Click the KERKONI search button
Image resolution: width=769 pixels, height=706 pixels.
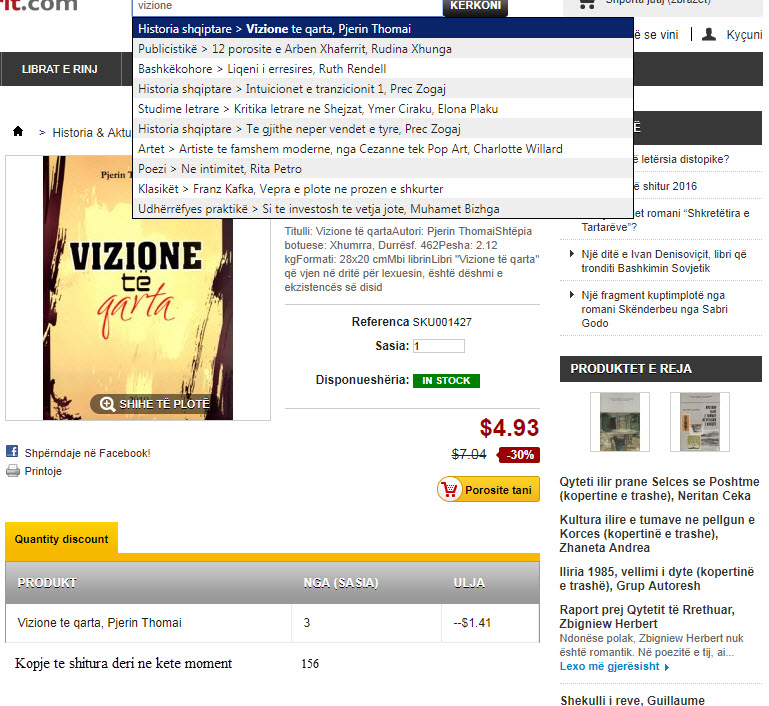click(475, 6)
